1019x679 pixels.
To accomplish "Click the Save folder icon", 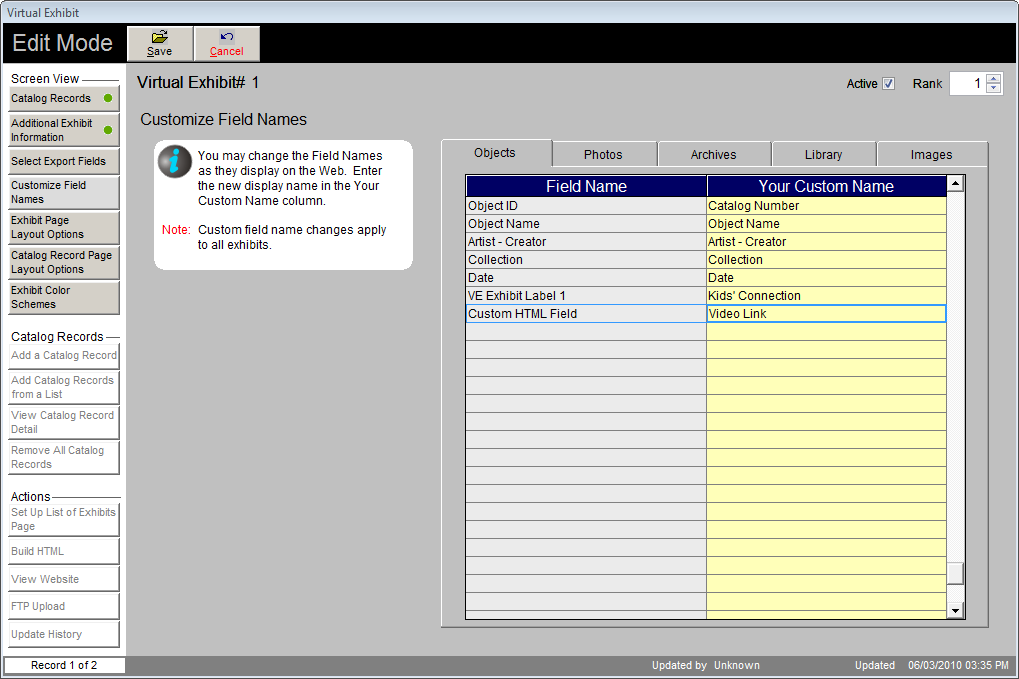I will tap(160, 37).
